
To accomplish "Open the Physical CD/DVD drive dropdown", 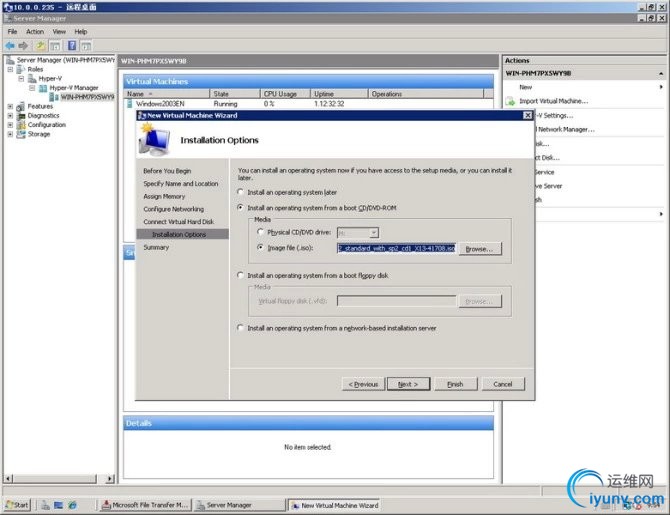I will [x=373, y=233].
